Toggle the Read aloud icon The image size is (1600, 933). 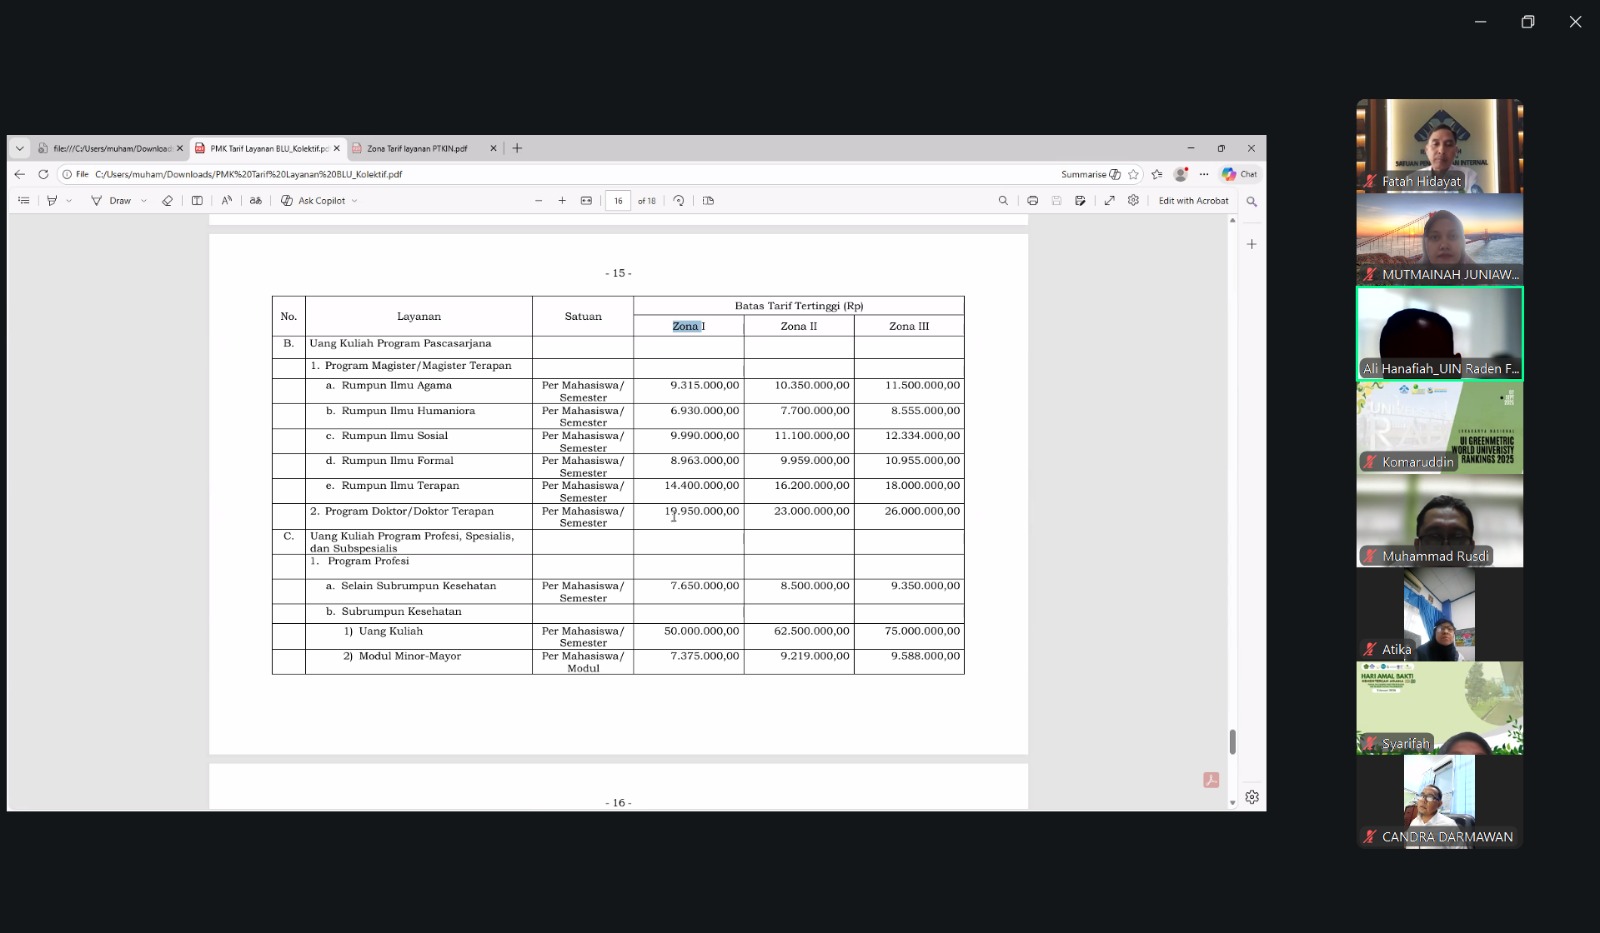pos(227,201)
